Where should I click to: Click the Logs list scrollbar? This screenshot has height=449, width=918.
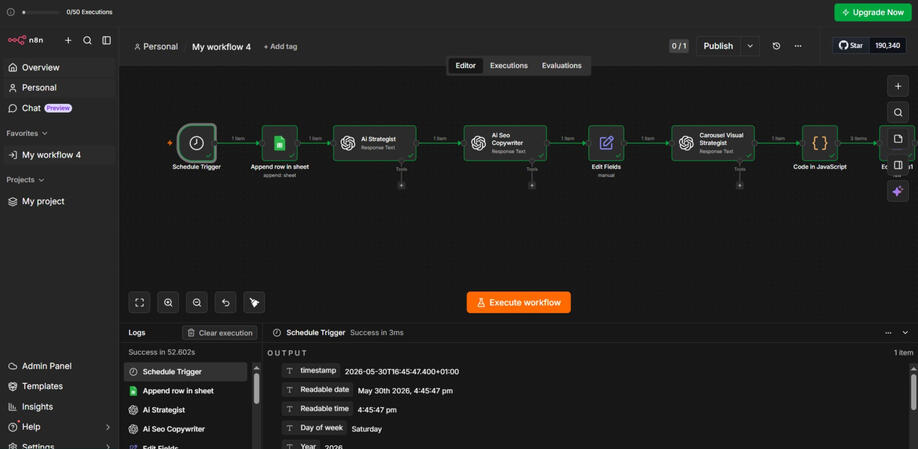[x=256, y=389]
